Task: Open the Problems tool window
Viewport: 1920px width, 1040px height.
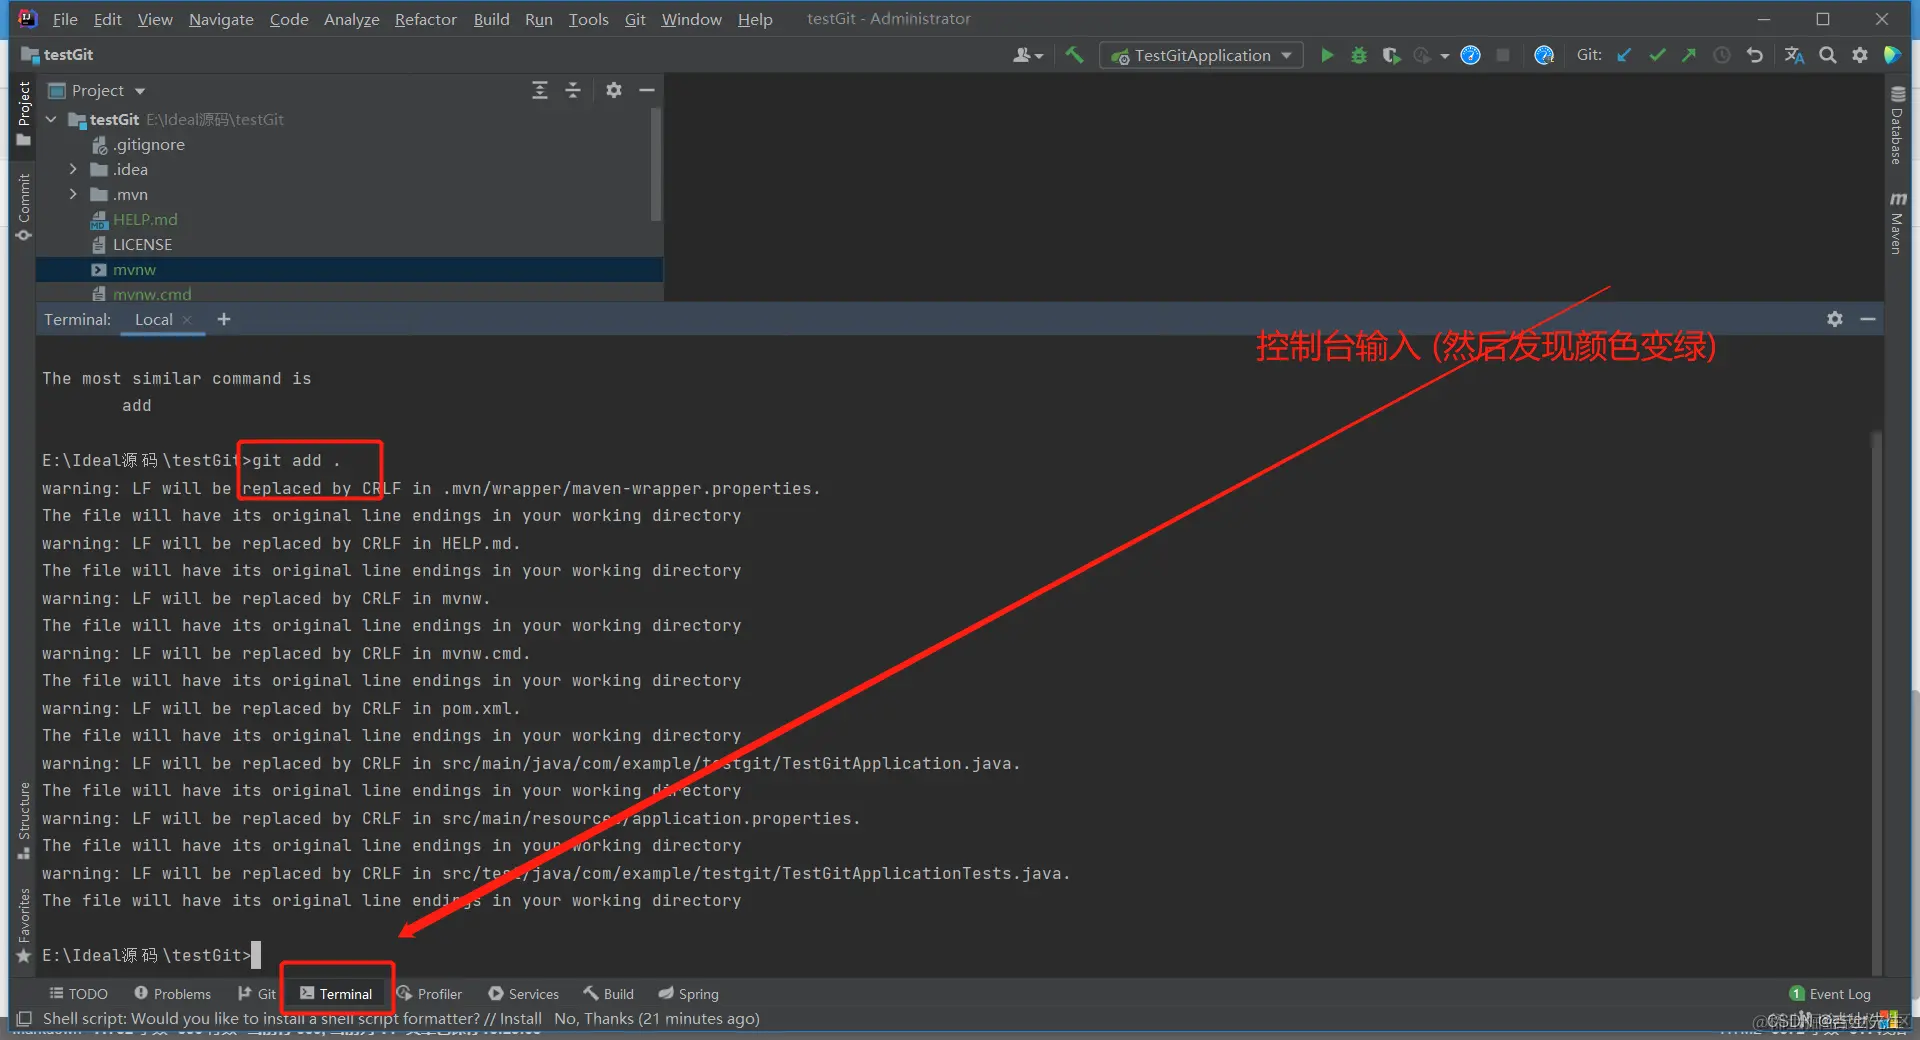Action: pos(172,994)
